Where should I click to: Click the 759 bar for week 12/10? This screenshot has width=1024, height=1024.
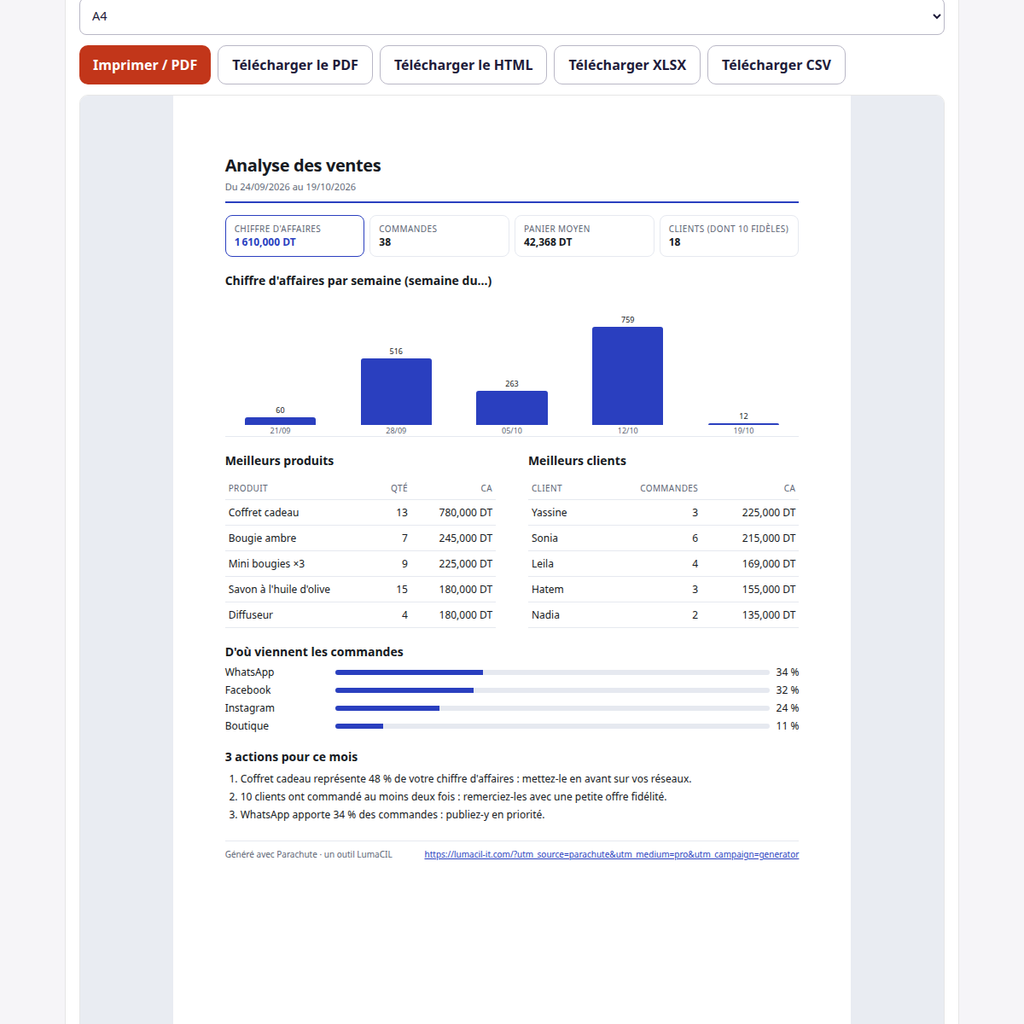click(x=628, y=376)
